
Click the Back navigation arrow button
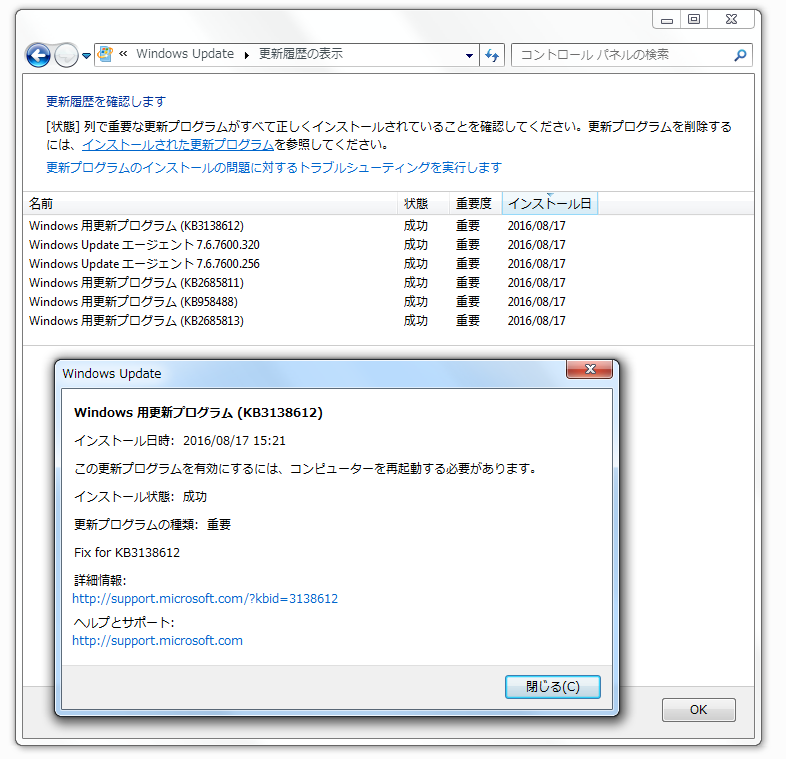[x=39, y=56]
